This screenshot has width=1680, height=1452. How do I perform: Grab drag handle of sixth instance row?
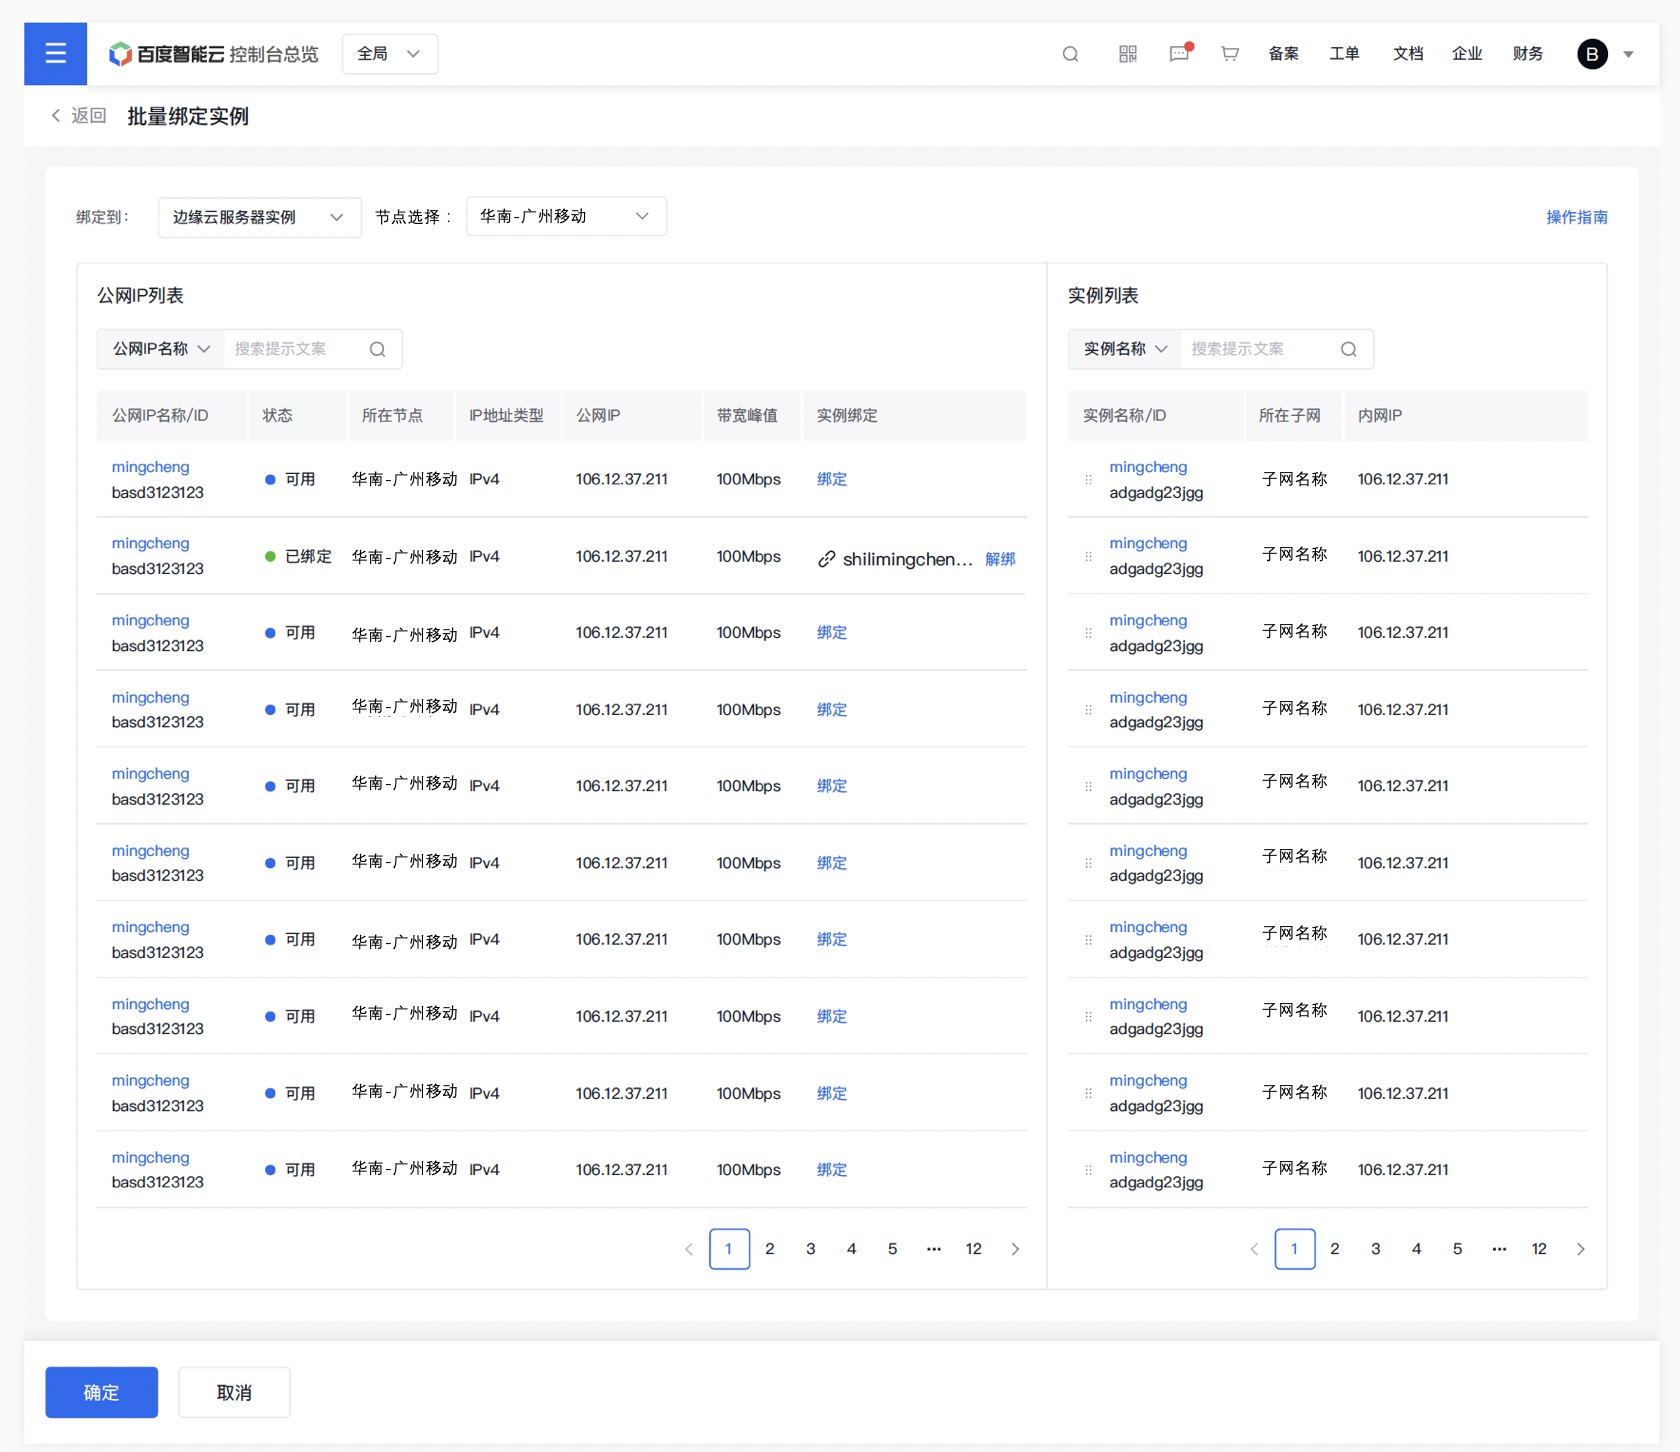pos(1089,863)
